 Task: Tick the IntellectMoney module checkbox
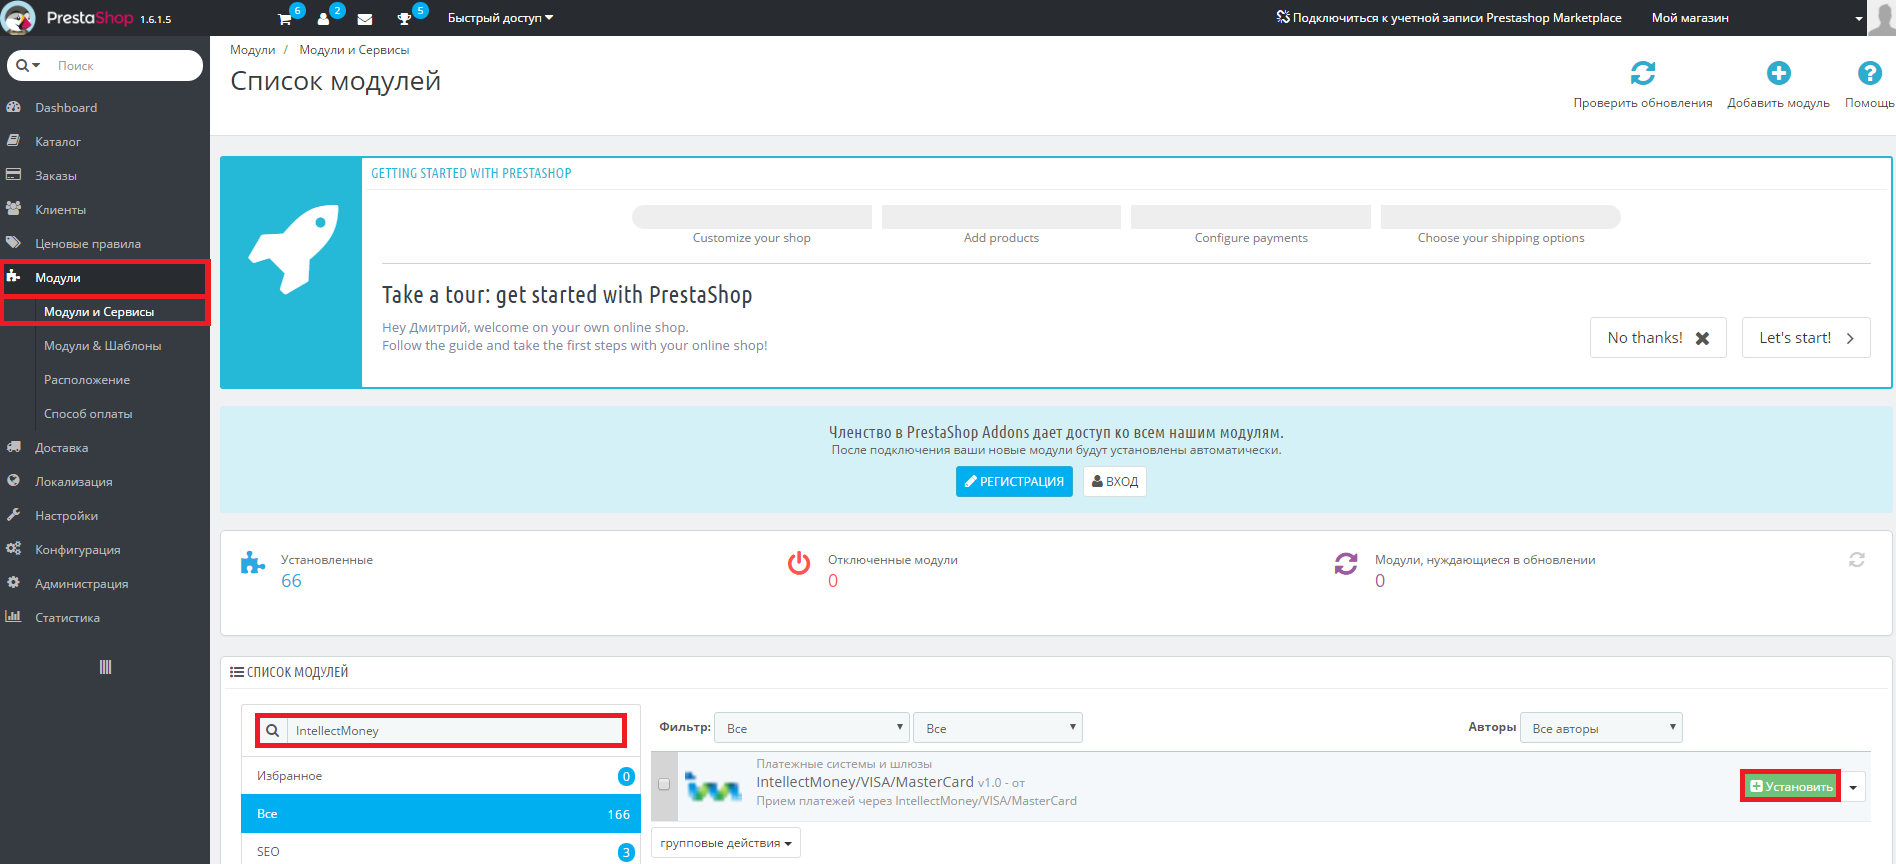(664, 785)
